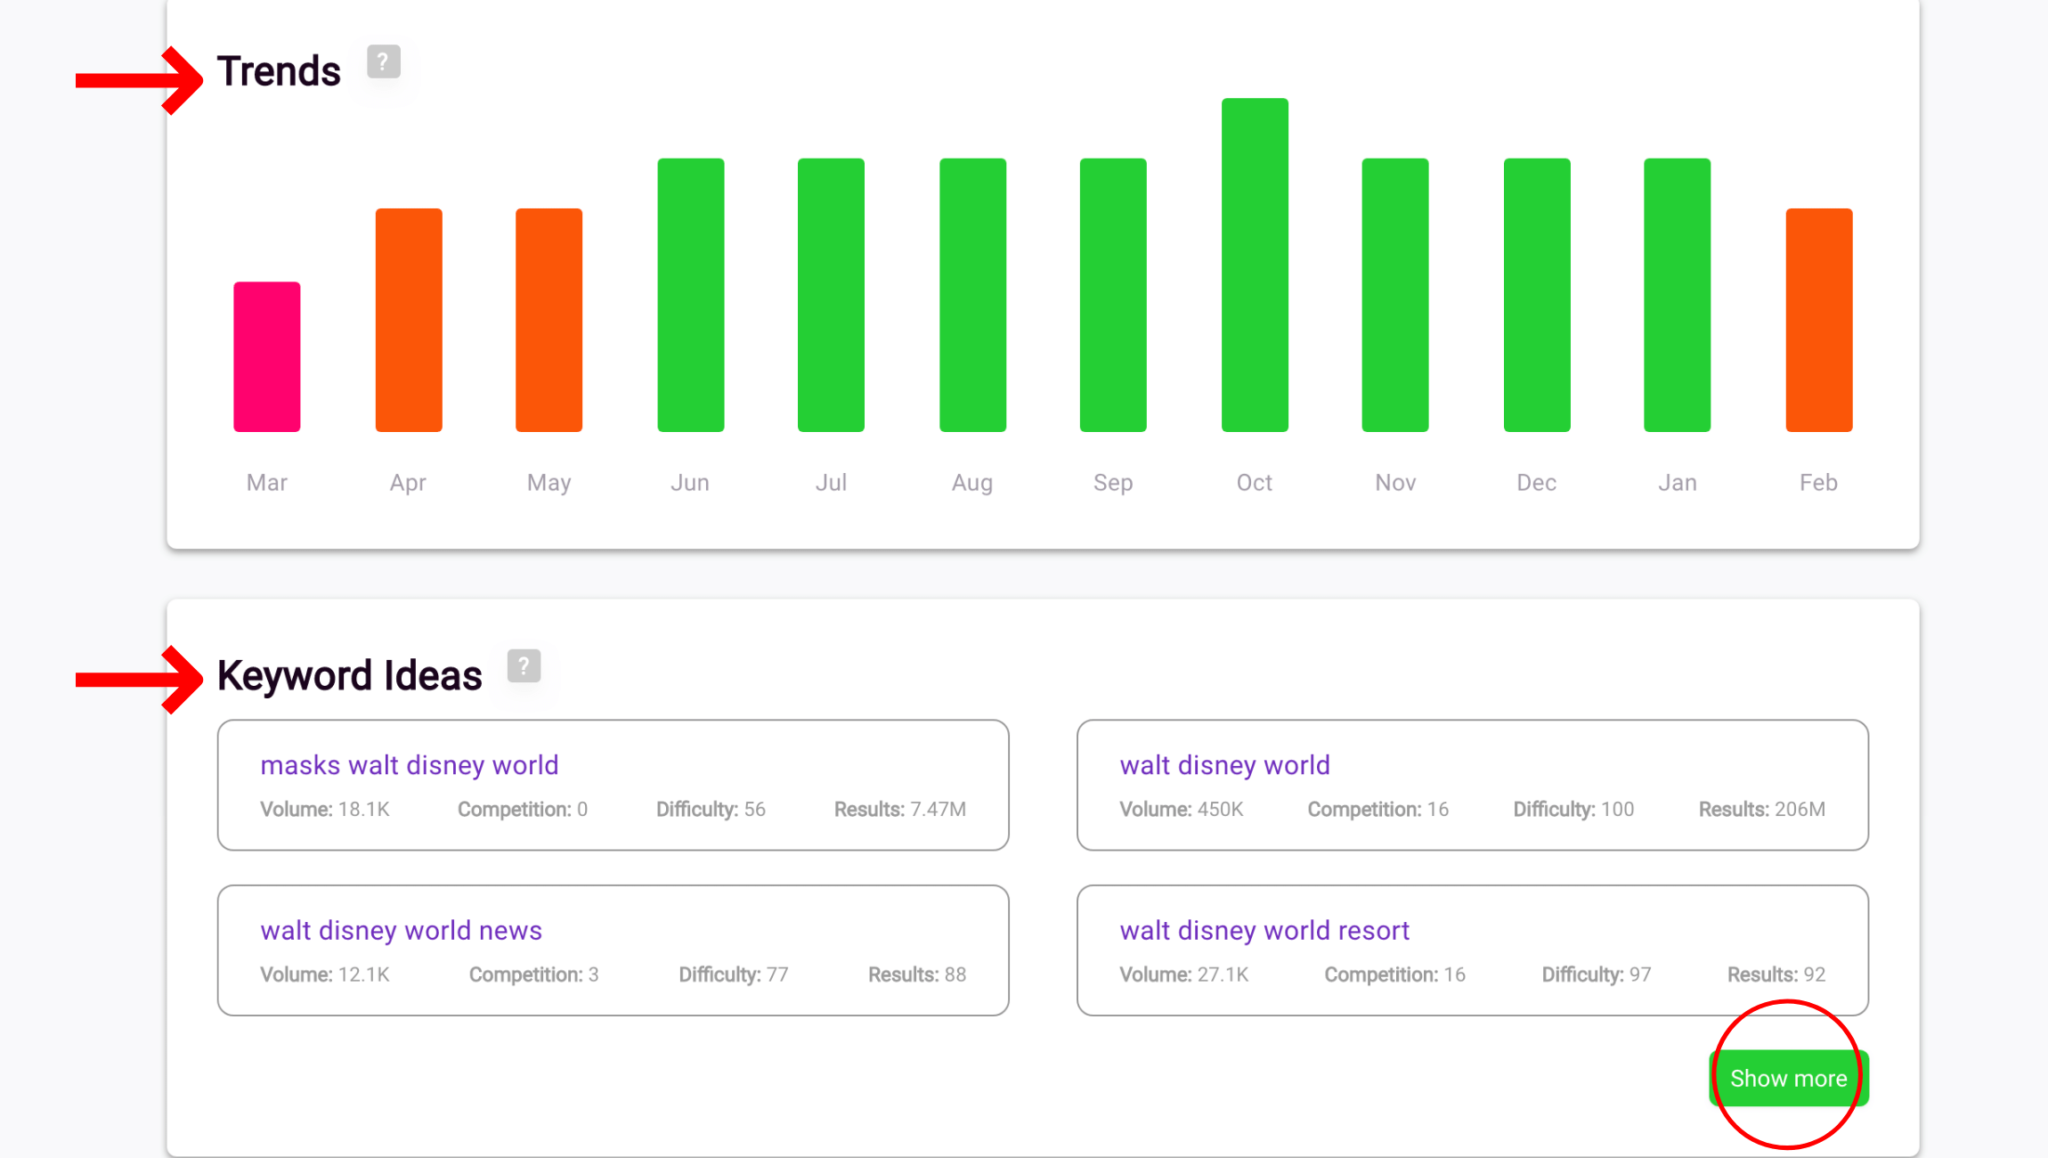
Task: Open the keyword link masks walt disney world
Action: point(408,765)
